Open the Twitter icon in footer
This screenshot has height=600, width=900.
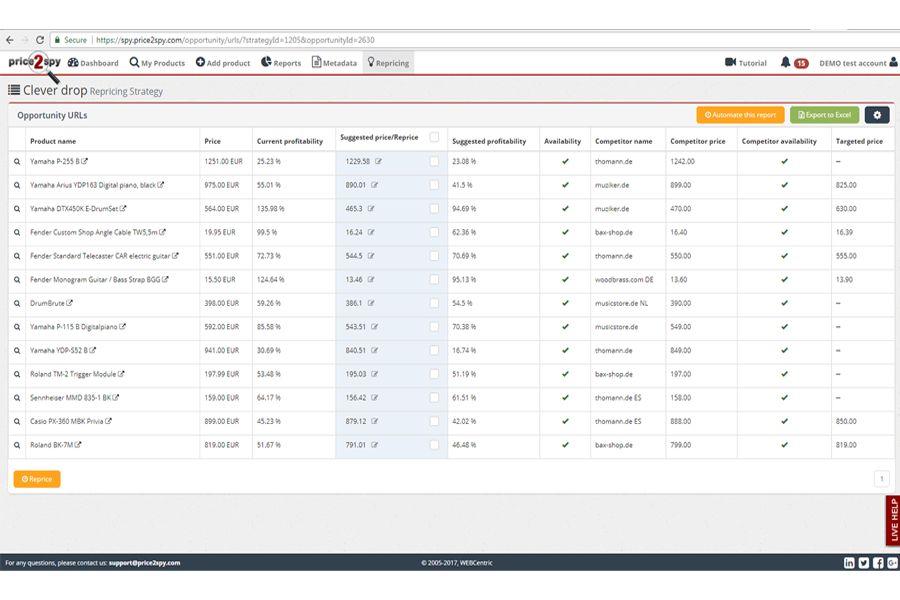tap(864, 563)
